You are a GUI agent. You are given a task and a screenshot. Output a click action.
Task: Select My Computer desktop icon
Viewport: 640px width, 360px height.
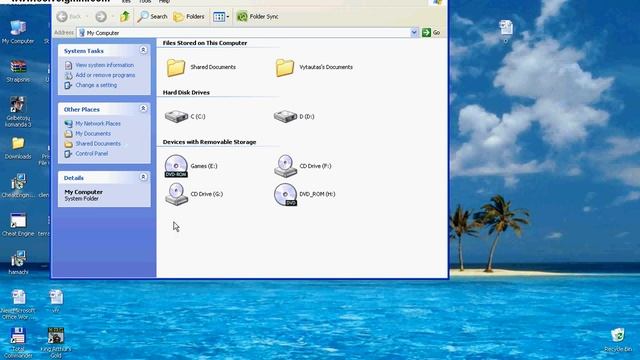[x=18, y=28]
